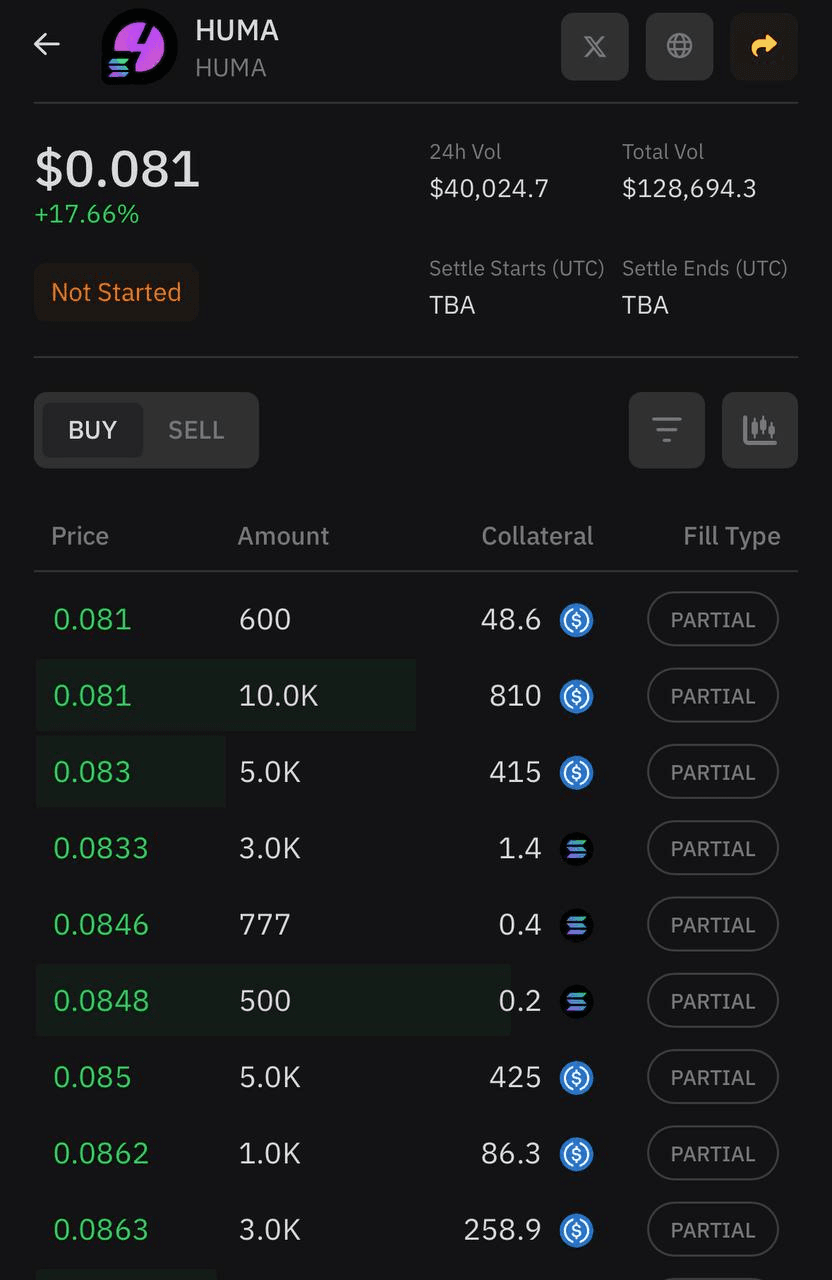Sort by the Price column header
Image resolution: width=832 pixels, height=1280 pixels.
coord(80,536)
